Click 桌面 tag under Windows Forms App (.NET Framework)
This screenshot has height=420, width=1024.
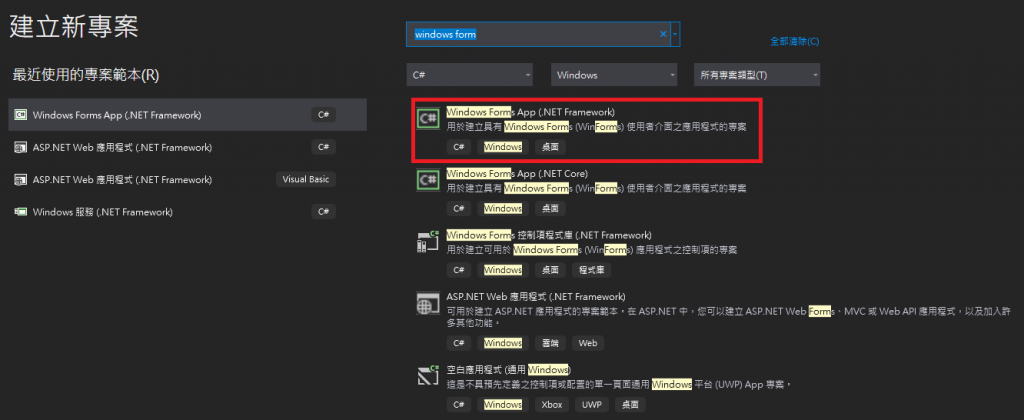[551, 147]
